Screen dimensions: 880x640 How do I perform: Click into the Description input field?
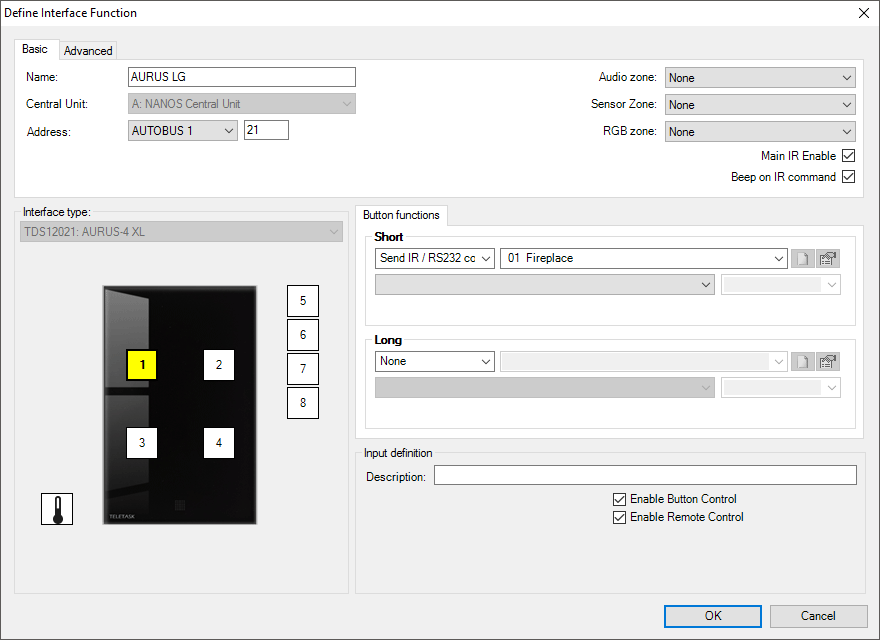(645, 475)
